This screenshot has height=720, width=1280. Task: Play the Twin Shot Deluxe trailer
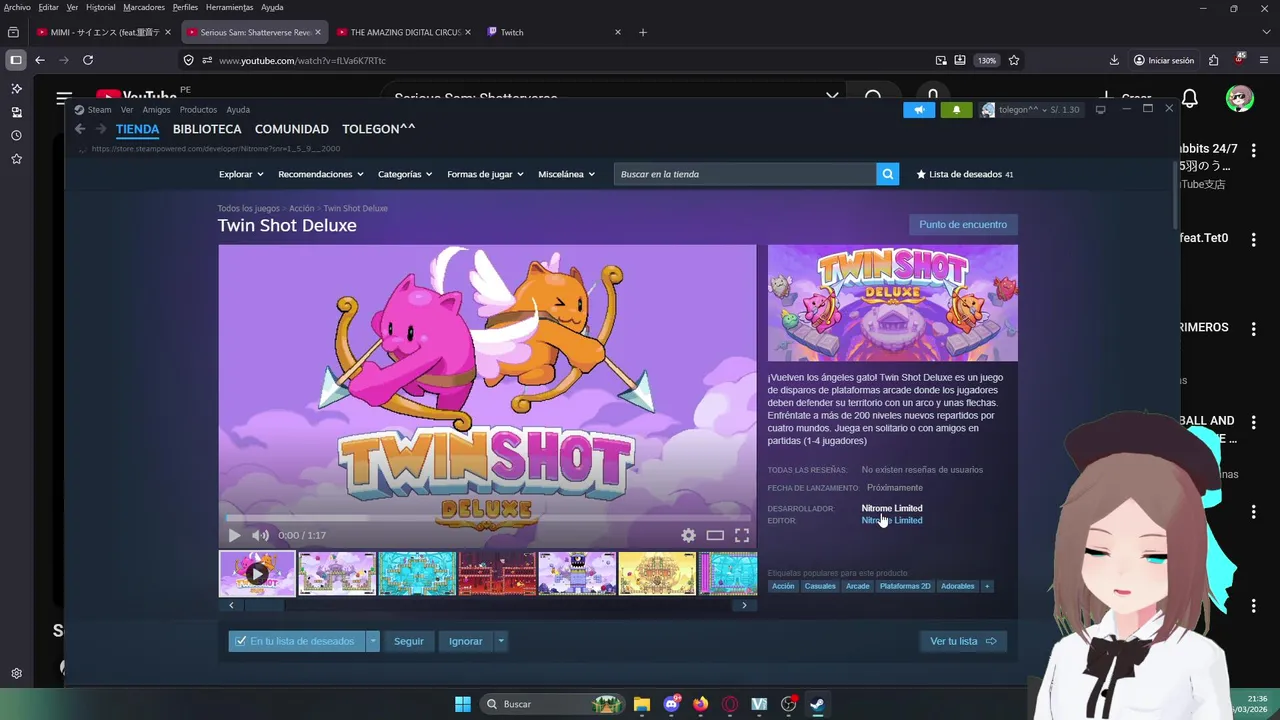click(x=235, y=535)
